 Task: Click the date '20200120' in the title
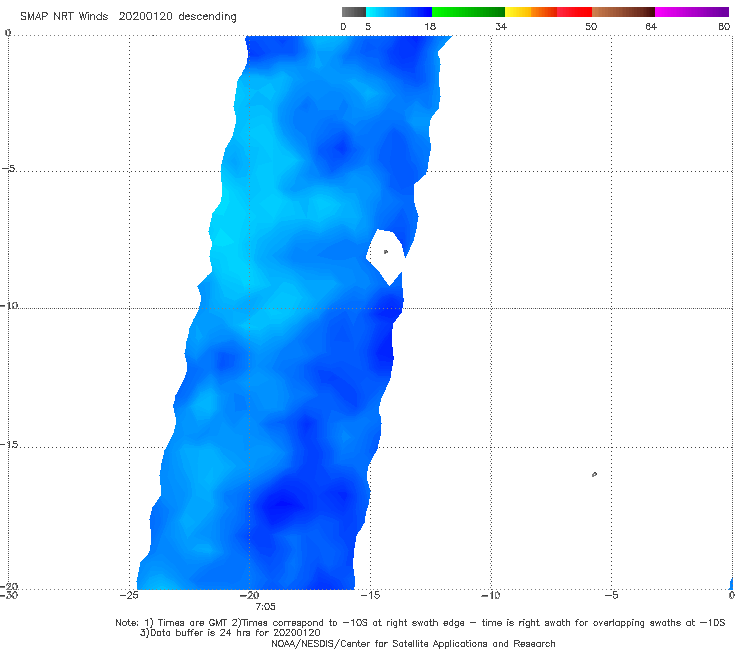[145, 16]
